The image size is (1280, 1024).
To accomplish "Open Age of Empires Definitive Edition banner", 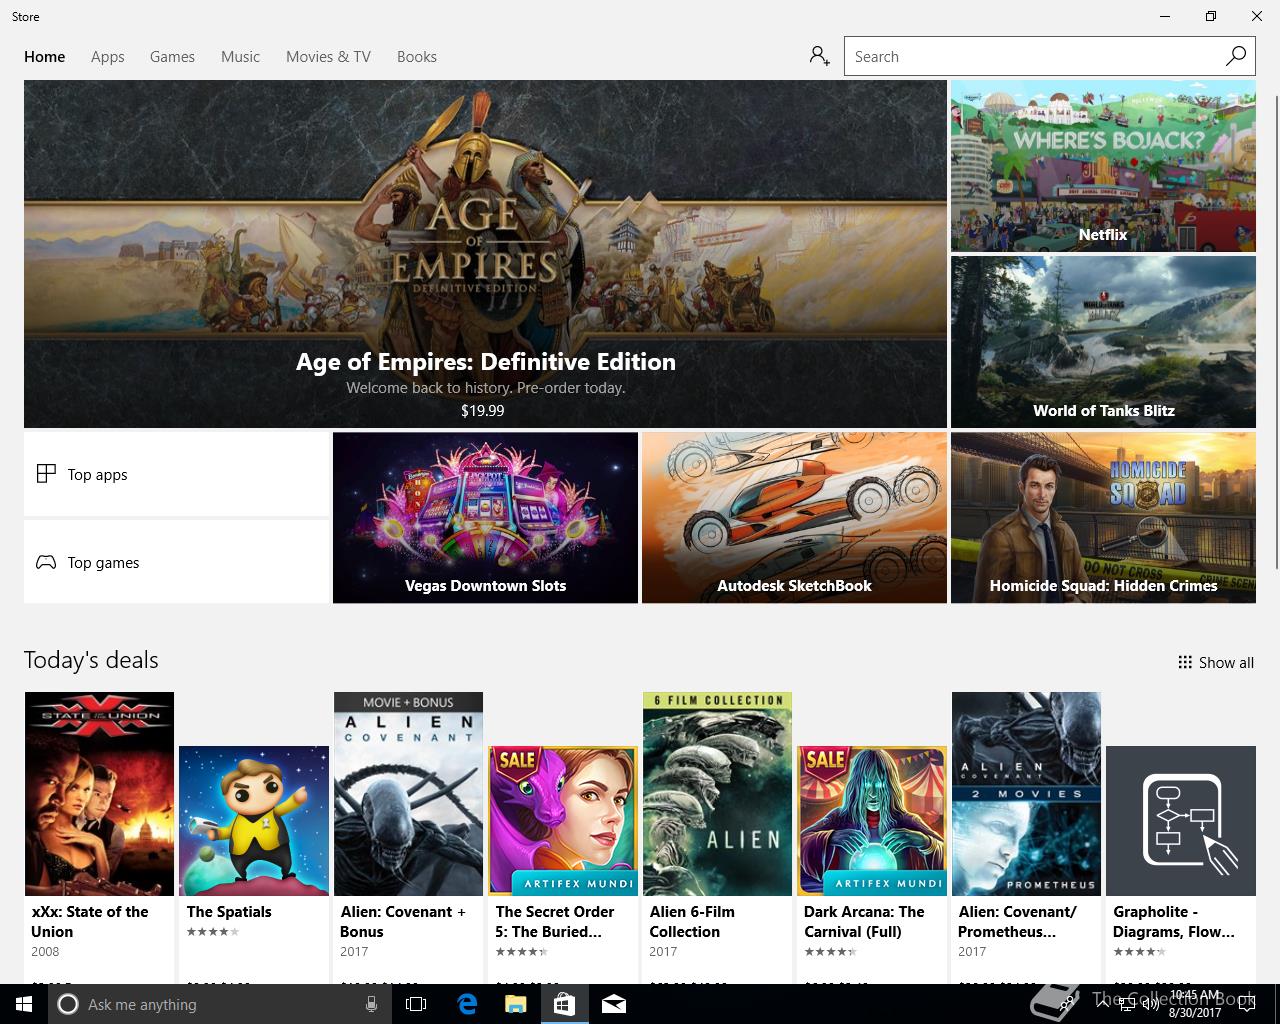I will [485, 254].
